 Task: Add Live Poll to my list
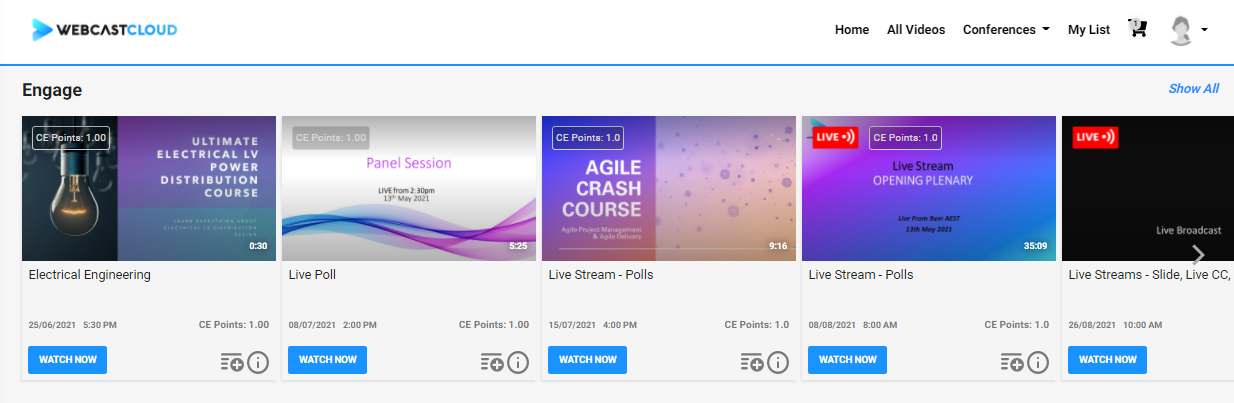coord(491,363)
